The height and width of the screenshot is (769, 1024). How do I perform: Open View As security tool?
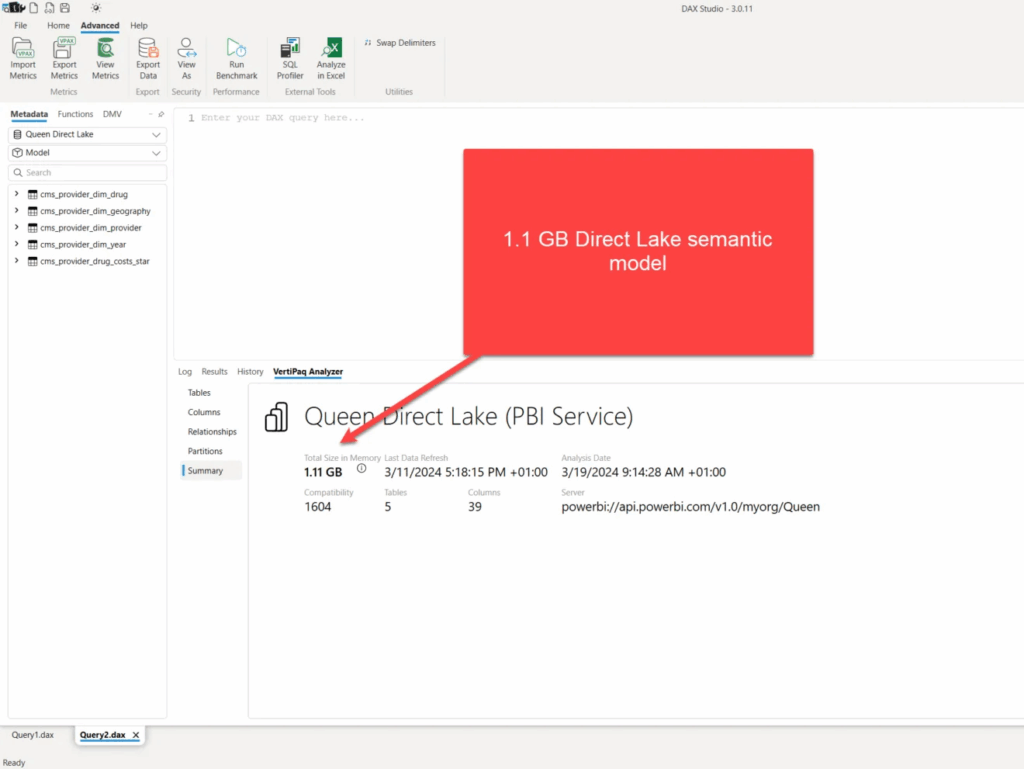click(x=186, y=58)
